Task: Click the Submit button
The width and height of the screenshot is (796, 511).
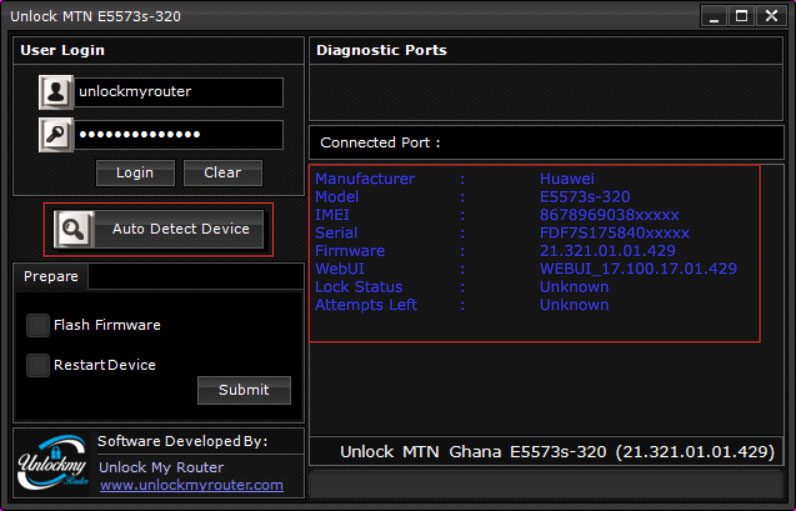Action: click(244, 390)
